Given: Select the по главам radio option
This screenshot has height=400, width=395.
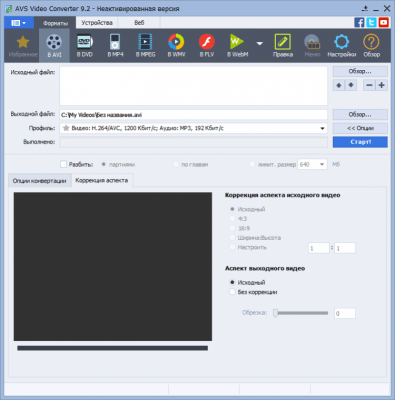Looking at the screenshot, I should 175,164.
